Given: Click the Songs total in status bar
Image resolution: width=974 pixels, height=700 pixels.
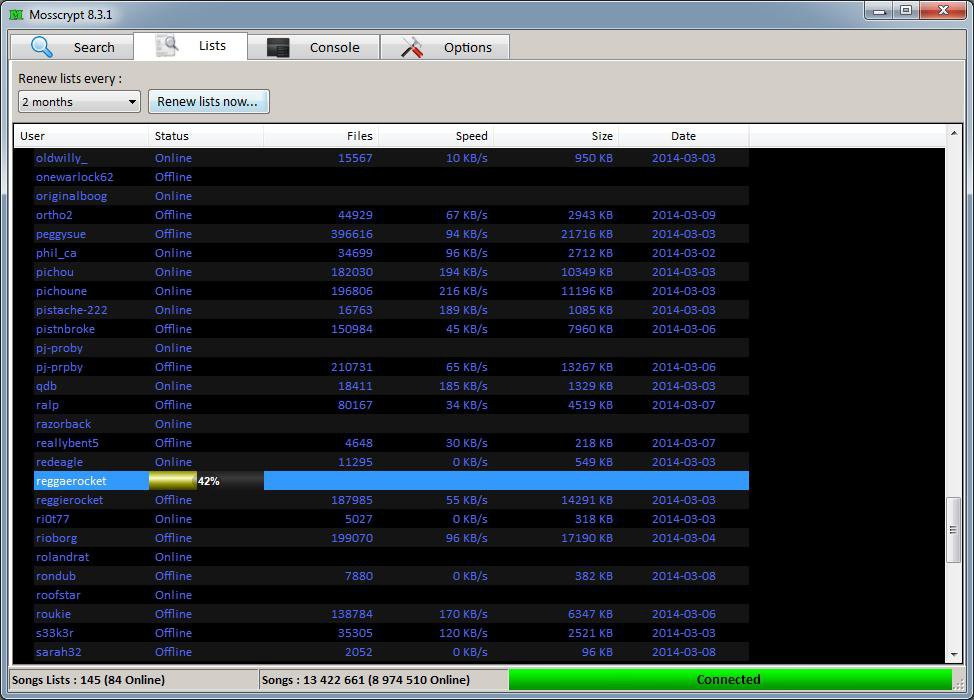Looking at the screenshot, I should click(366, 680).
